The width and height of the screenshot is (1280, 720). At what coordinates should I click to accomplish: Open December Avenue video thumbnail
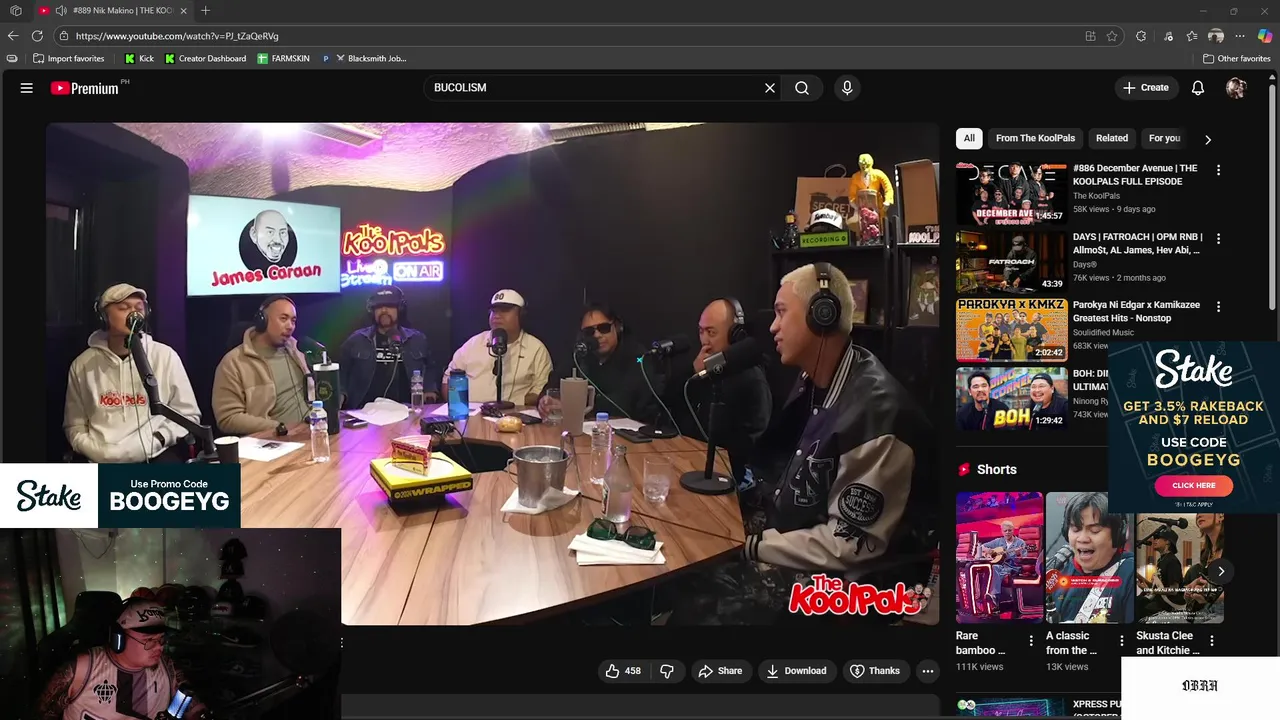1011,194
